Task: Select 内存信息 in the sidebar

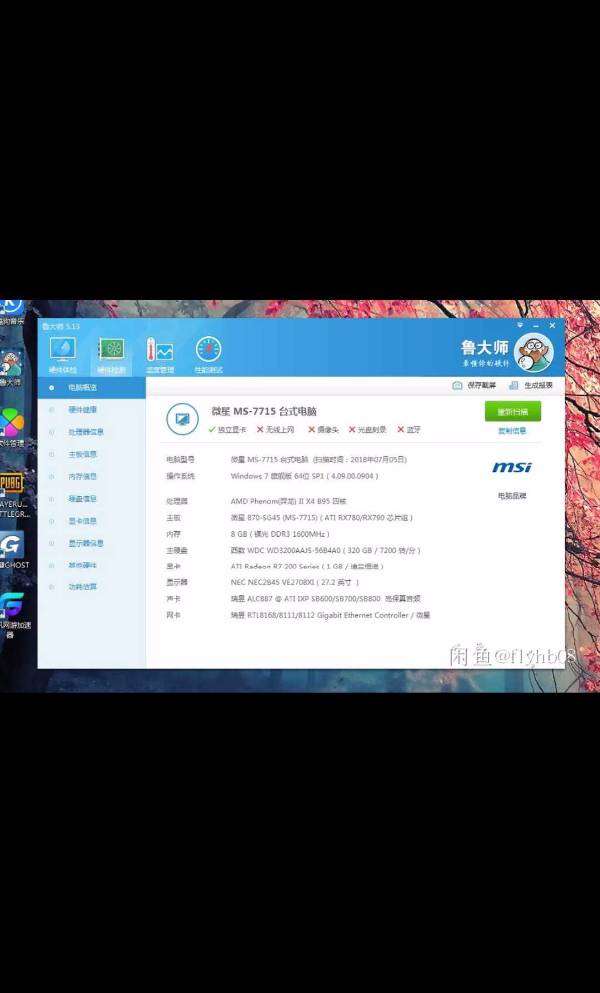Action: coord(91,476)
